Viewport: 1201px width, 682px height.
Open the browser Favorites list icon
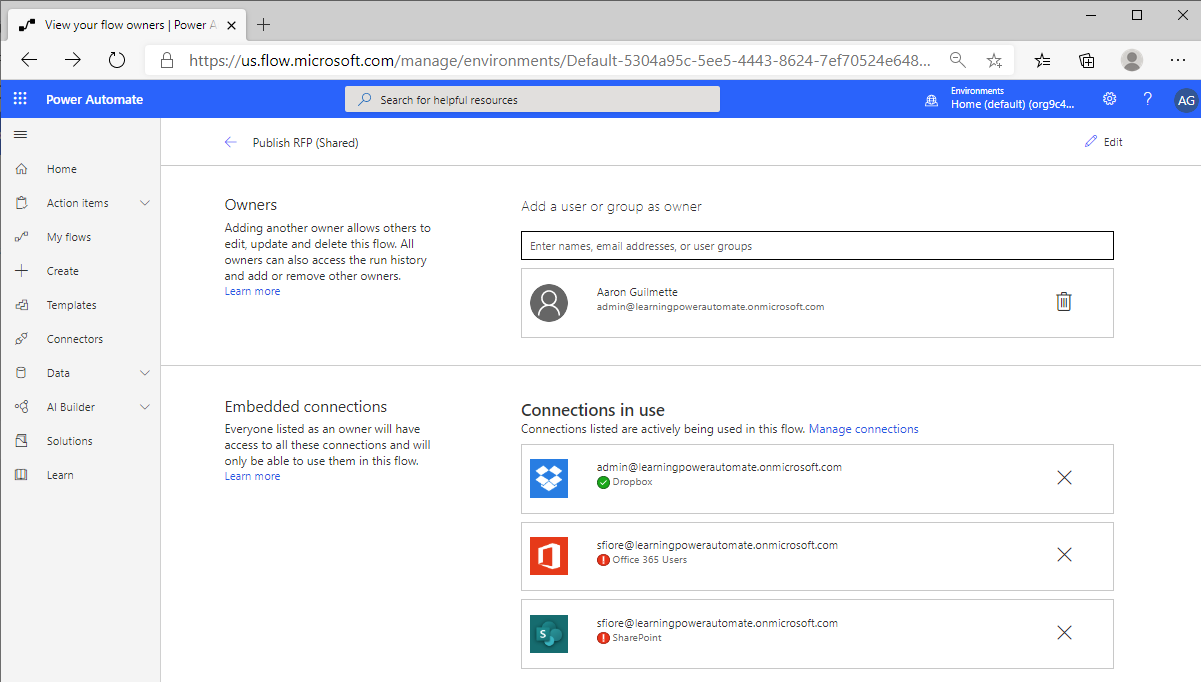coord(1043,60)
